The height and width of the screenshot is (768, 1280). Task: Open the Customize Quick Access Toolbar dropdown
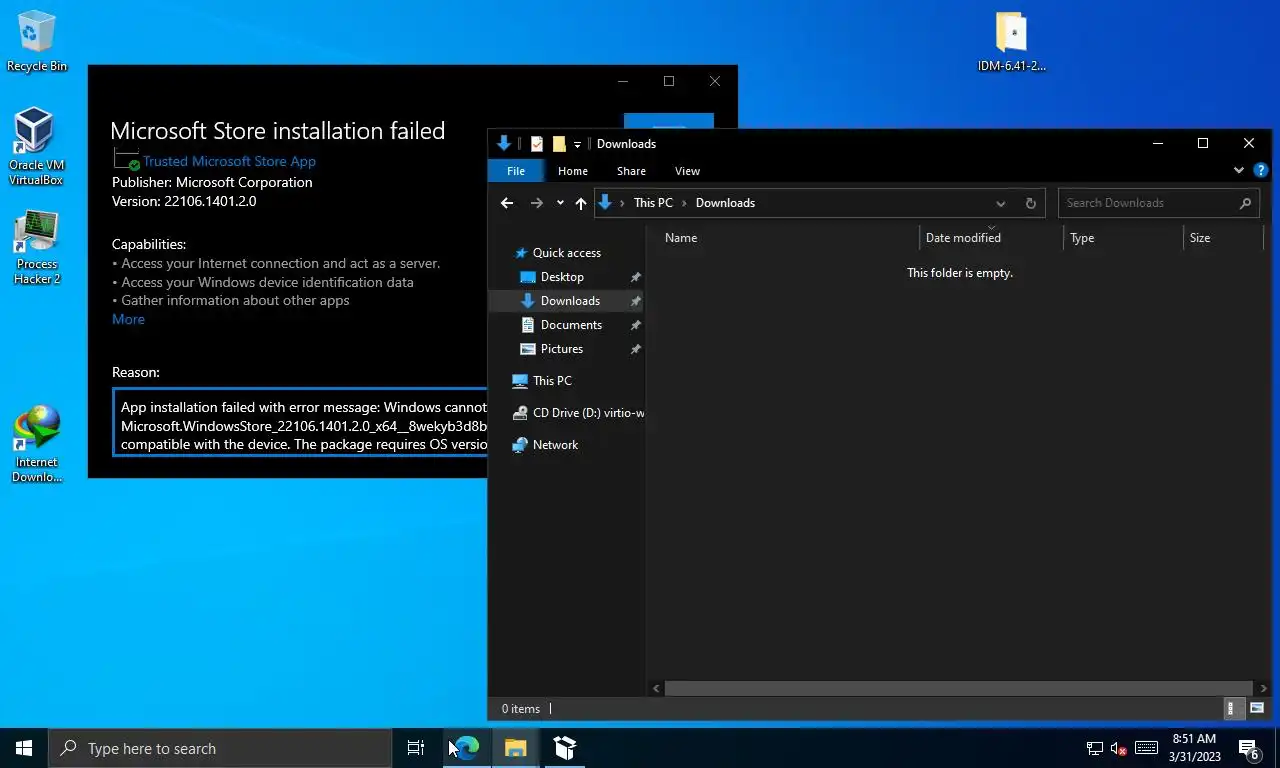click(577, 144)
